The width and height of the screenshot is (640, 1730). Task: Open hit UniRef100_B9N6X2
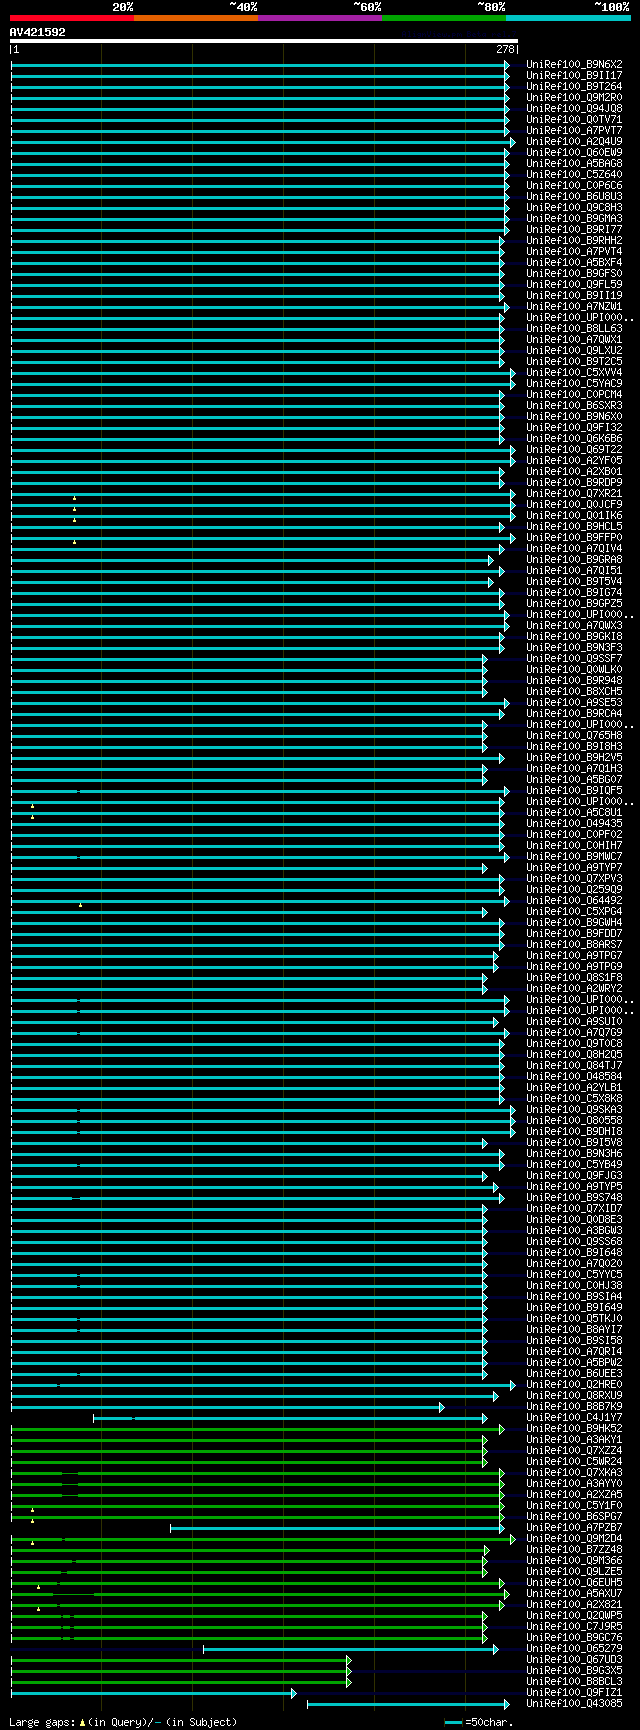[x=574, y=64]
